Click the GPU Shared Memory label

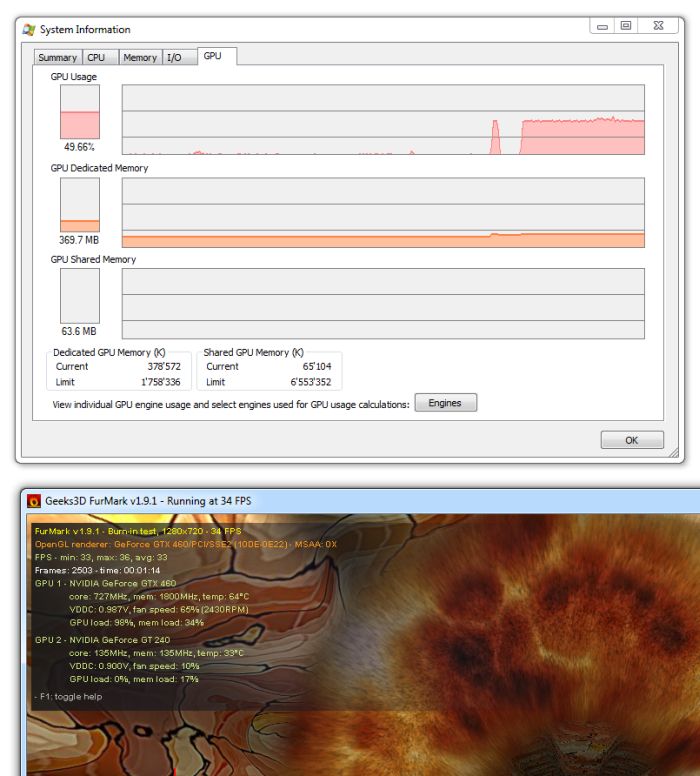point(93,259)
